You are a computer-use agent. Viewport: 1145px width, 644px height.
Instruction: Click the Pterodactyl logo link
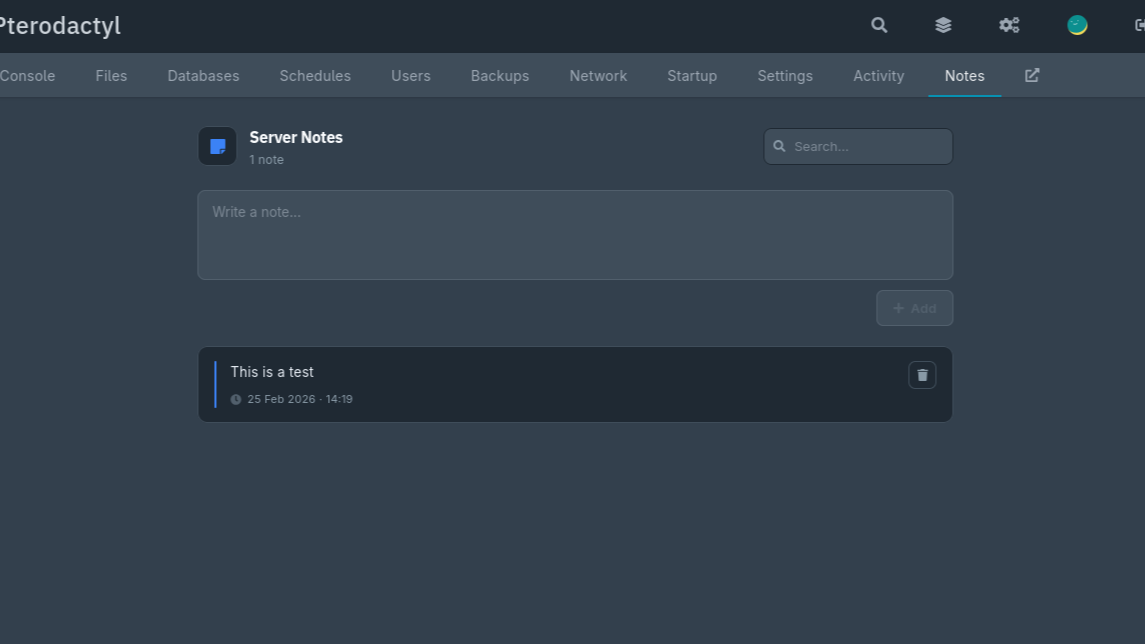tap(60, 26)
